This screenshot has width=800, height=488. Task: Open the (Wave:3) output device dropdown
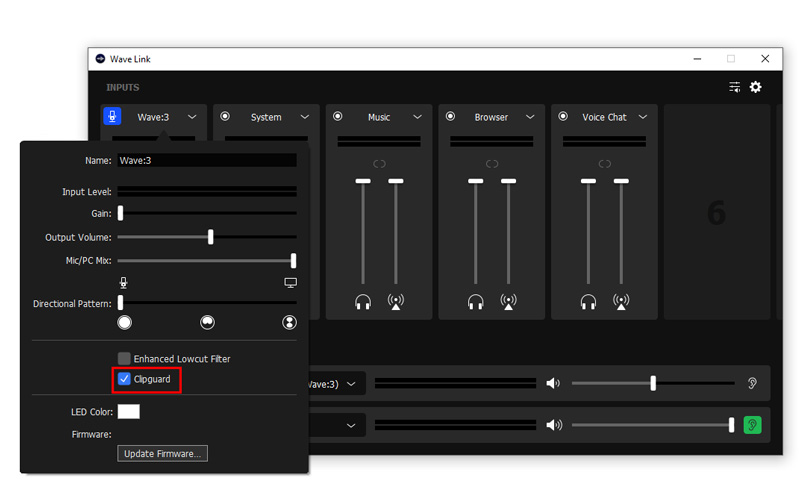click(x=337, y=384)
